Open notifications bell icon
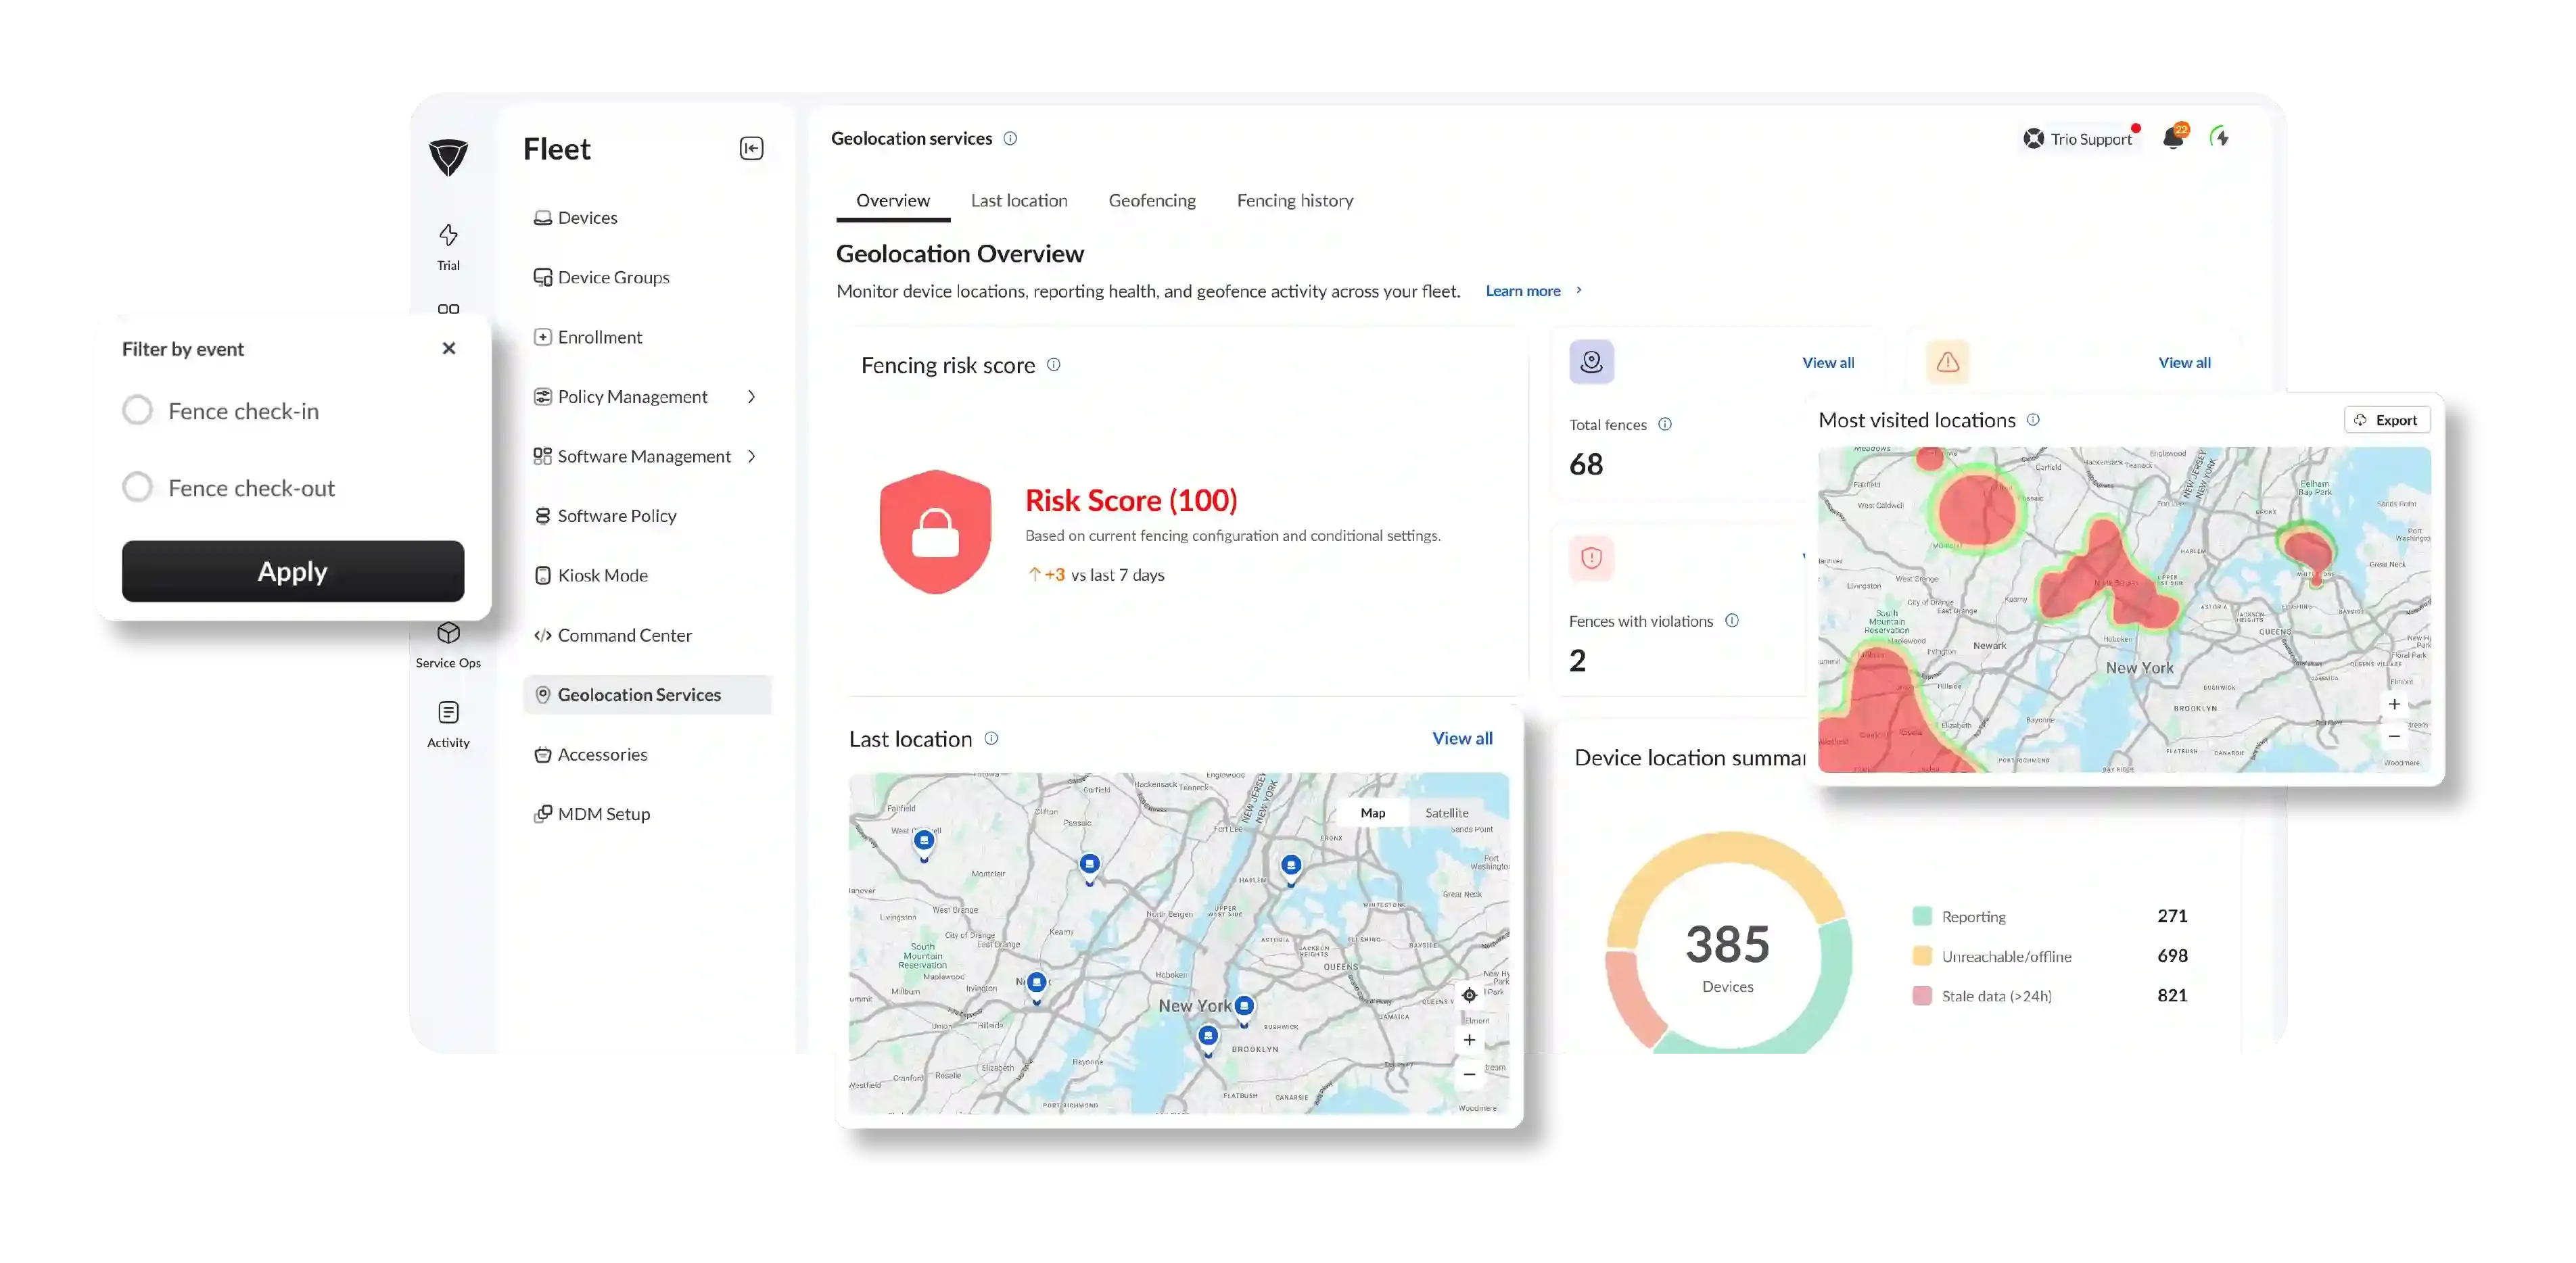The image size is (2576, 1263). pyautogui.click(x=2173, y=138)
